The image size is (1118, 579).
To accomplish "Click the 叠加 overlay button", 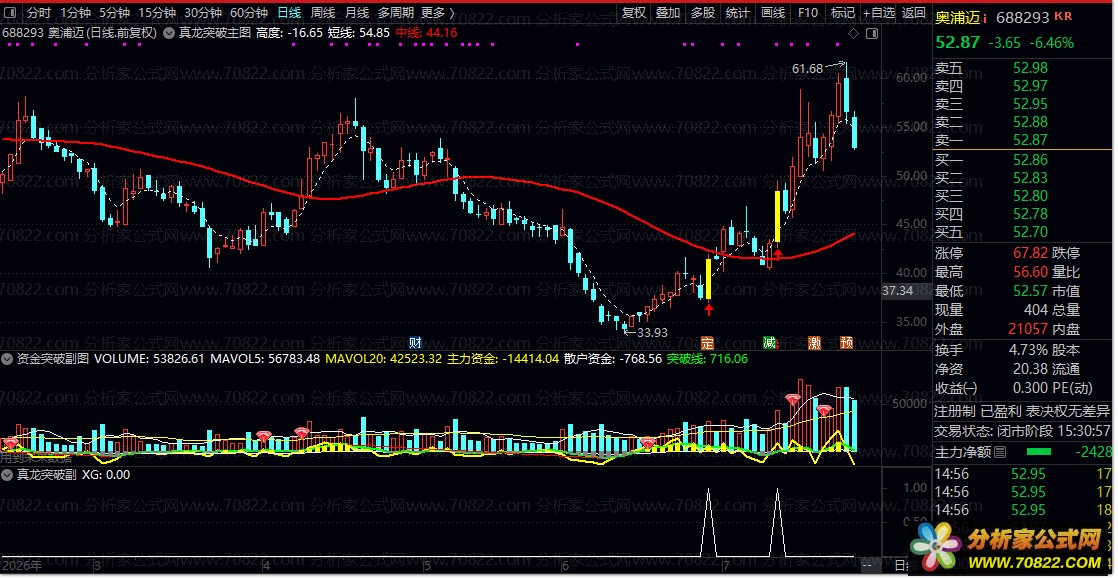I will [668, 13].
